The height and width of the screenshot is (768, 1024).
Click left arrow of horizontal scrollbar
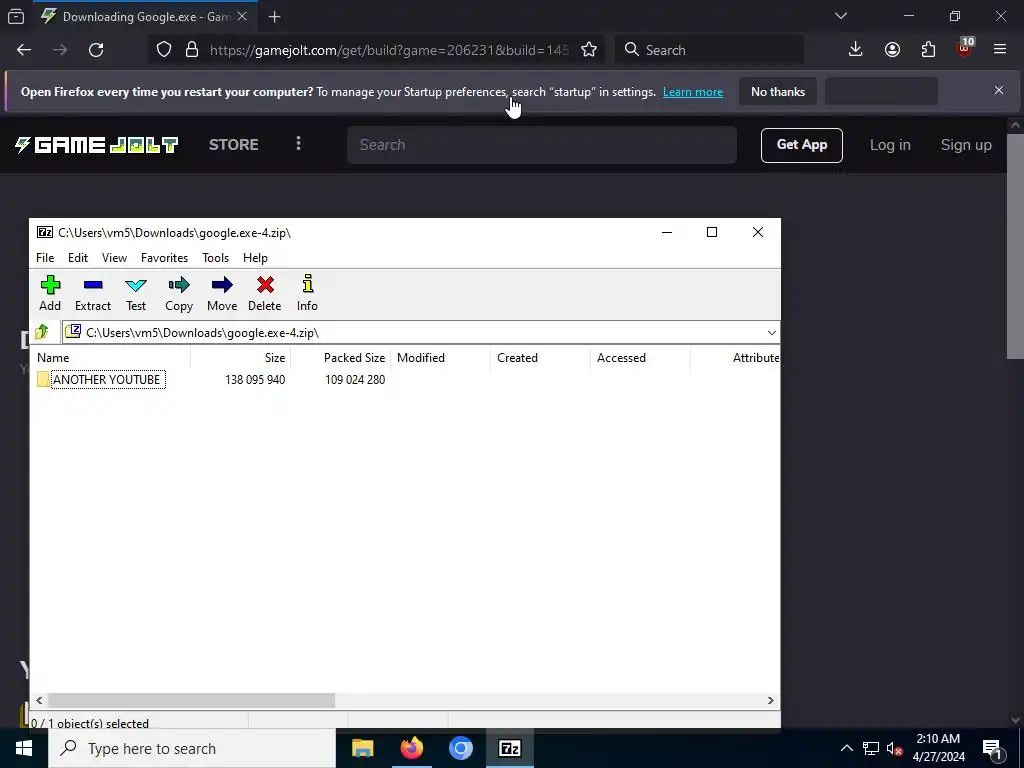39,700
